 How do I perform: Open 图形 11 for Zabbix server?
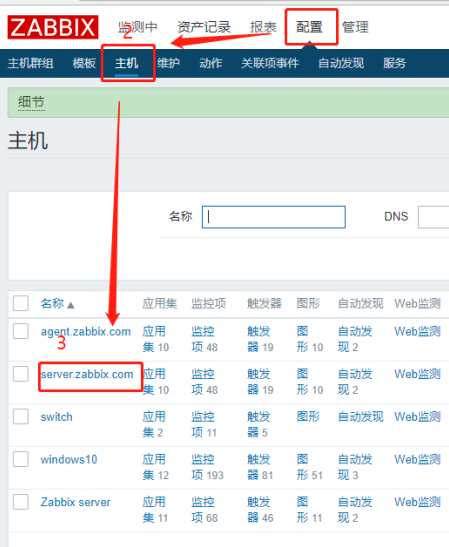point(309,510)
